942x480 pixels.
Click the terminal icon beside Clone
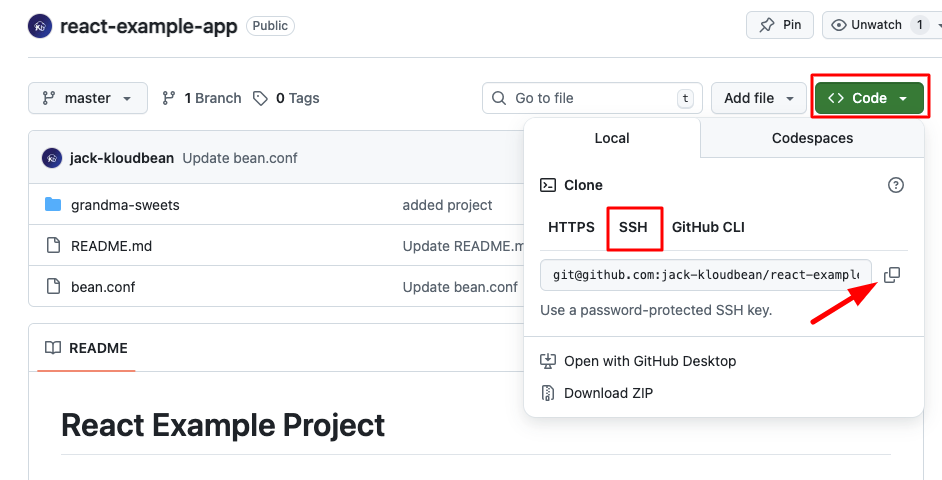pyautogui.click(x=548, y=185)
